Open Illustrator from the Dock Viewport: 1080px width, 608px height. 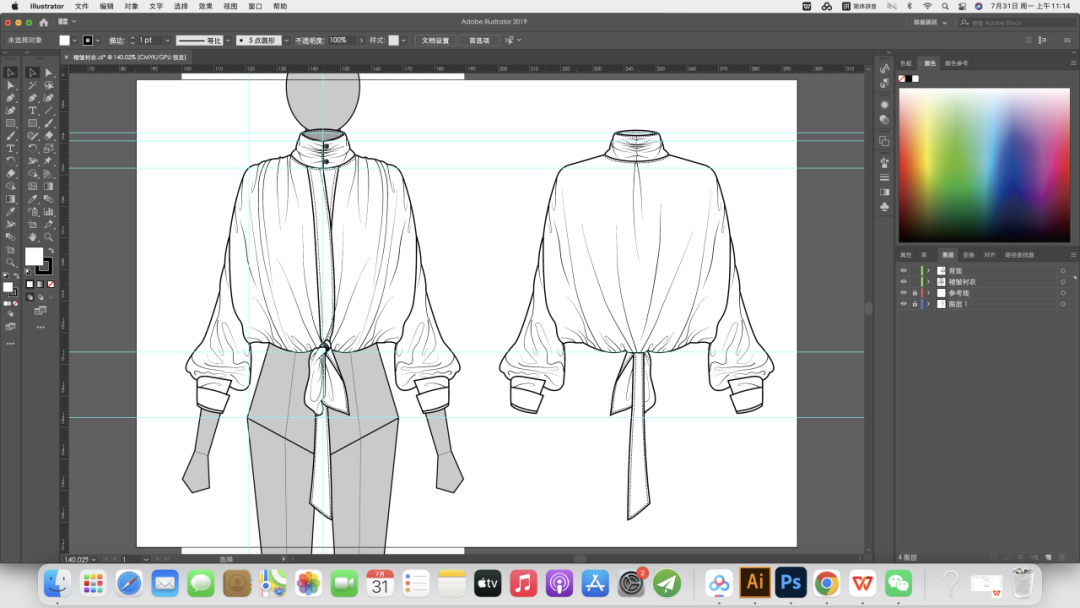pyautogui.click(x=755, y=583)
